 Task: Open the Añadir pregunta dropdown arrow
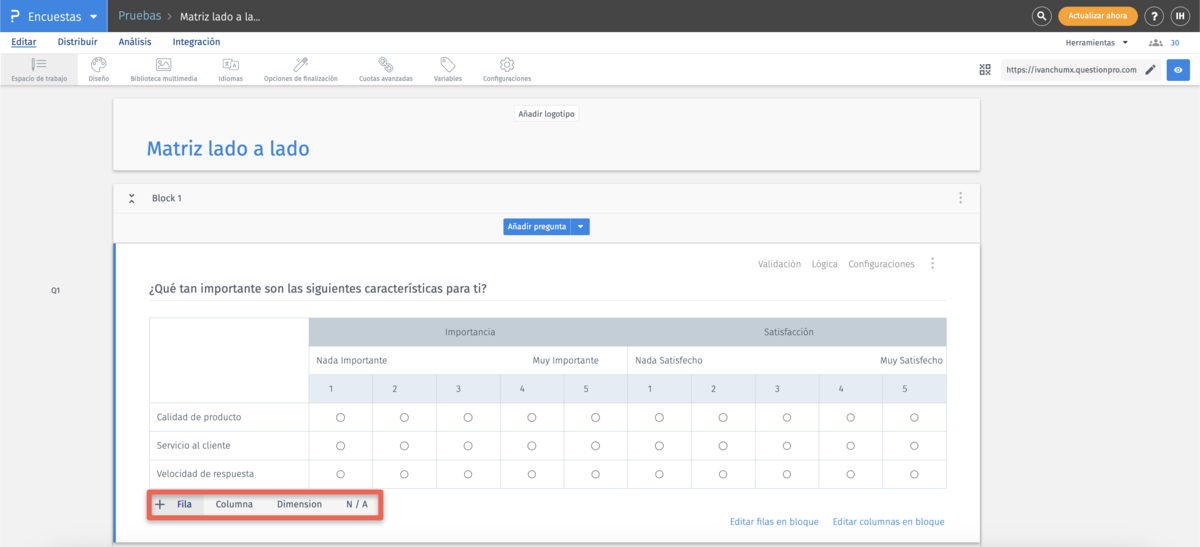pyautogui.click(x=581, y=227)
